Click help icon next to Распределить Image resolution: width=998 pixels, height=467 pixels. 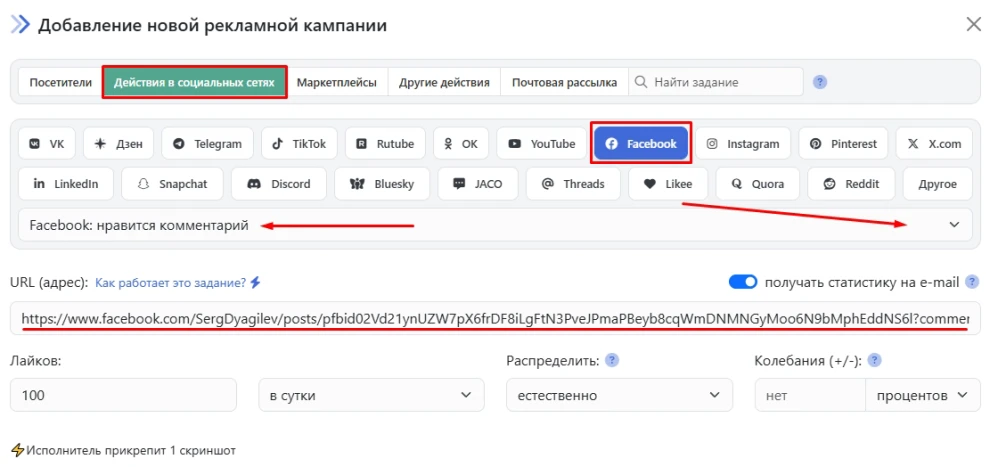(x=612, y=361)
